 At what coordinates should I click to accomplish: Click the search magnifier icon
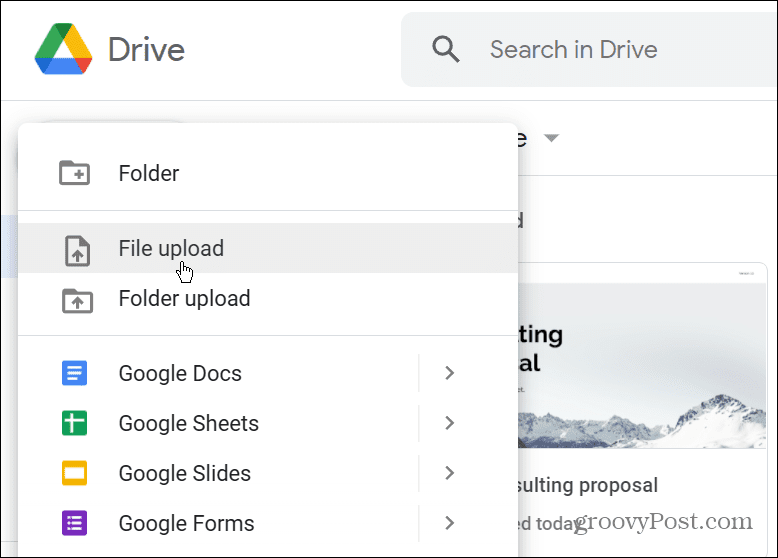click(x=445, y=49)
